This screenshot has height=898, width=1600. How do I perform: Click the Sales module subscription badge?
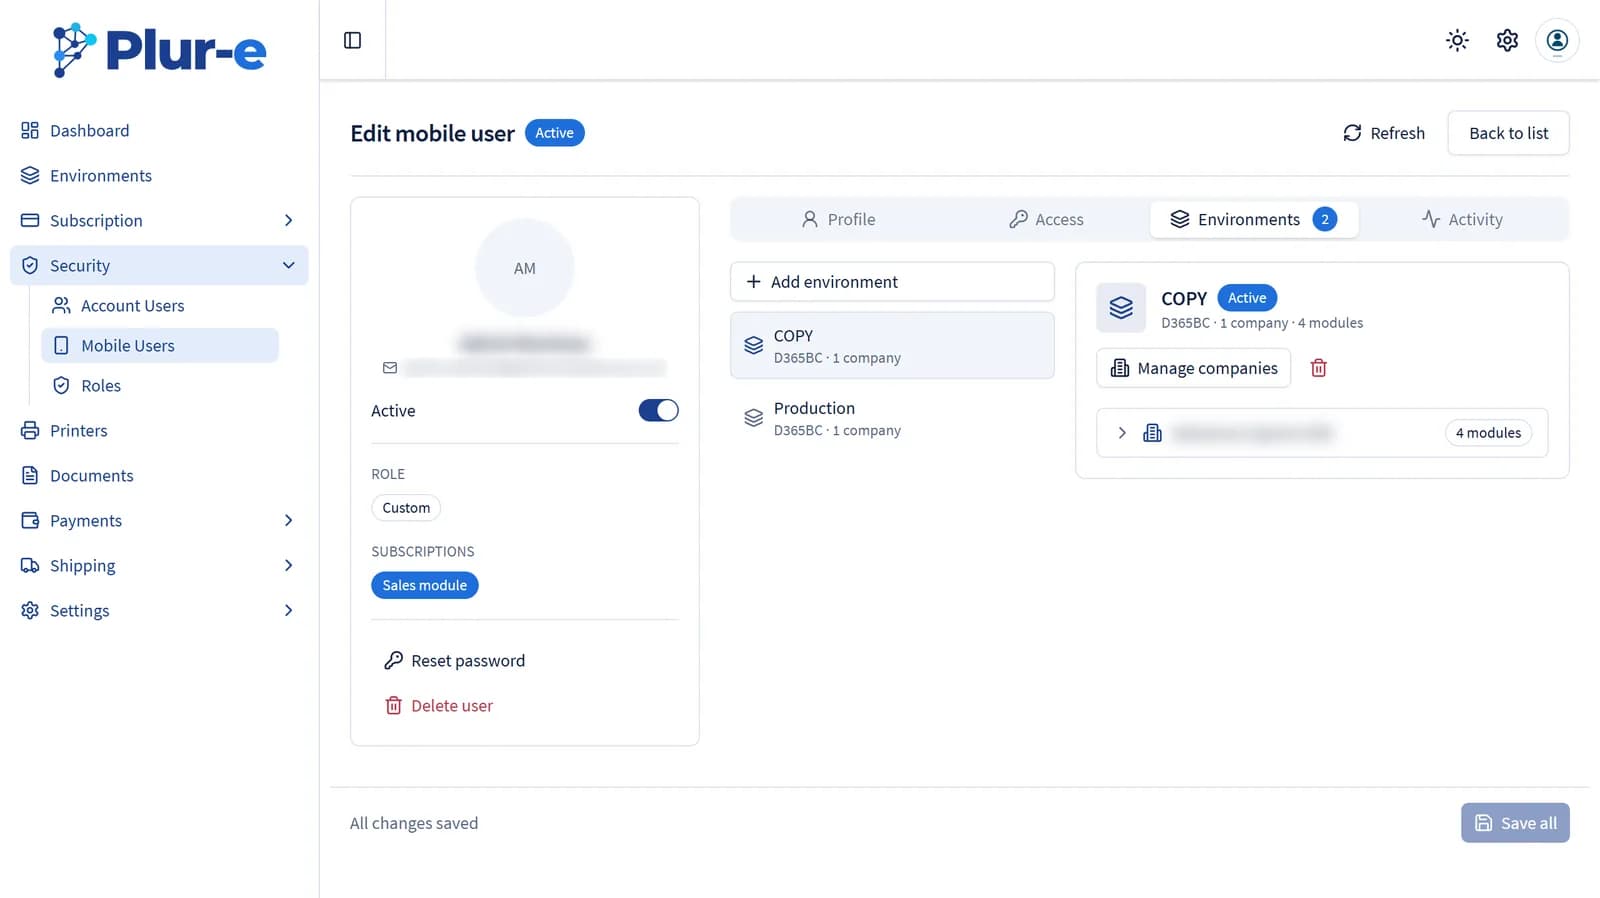(425, 585)
